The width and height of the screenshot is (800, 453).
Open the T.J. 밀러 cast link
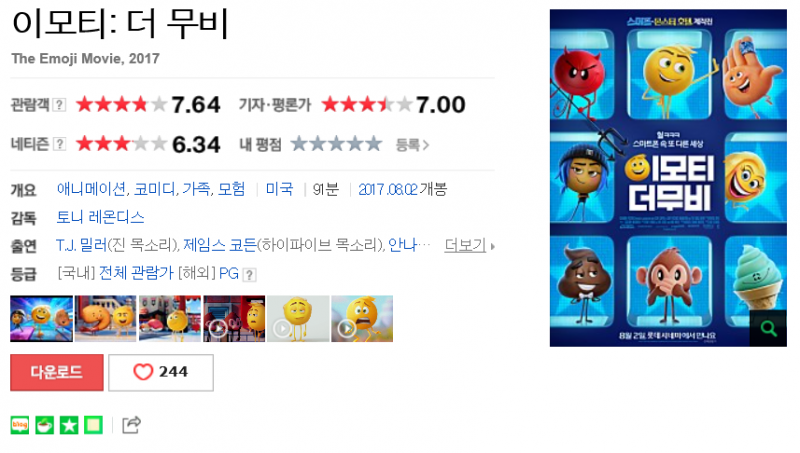(82, 246)
